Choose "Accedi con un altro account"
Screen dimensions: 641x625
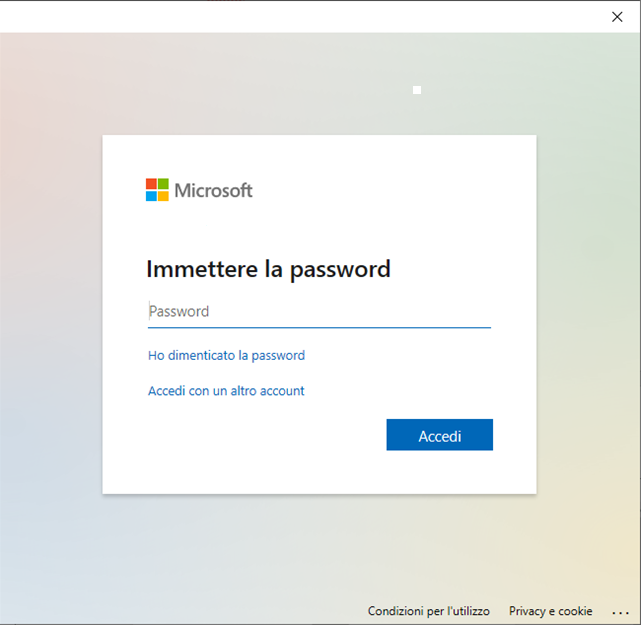click(226, 391)
